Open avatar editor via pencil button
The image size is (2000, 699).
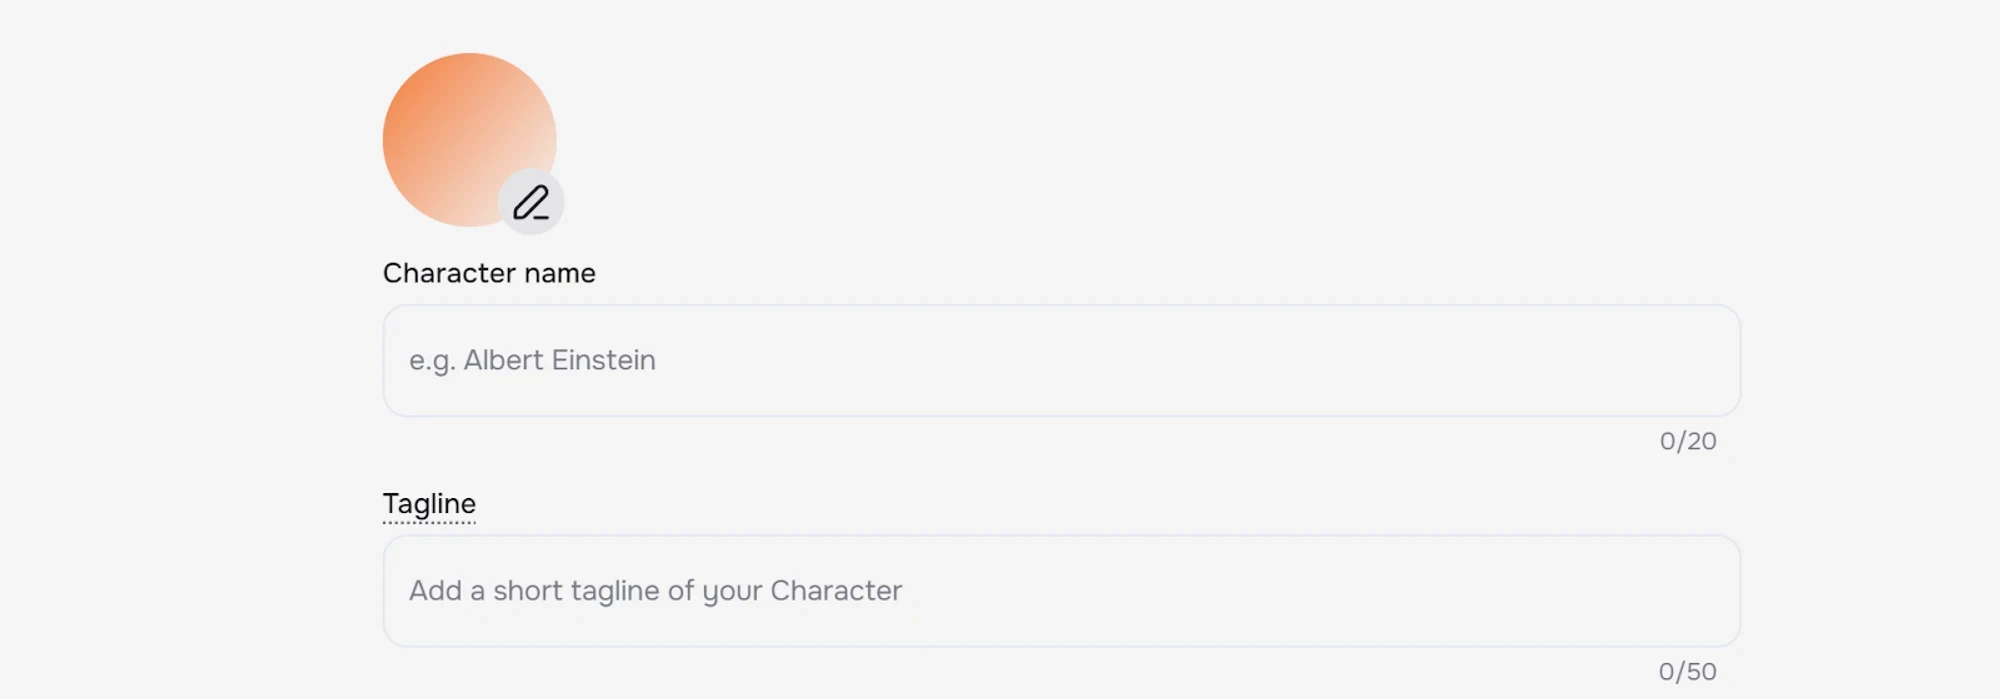coord(531,203)
